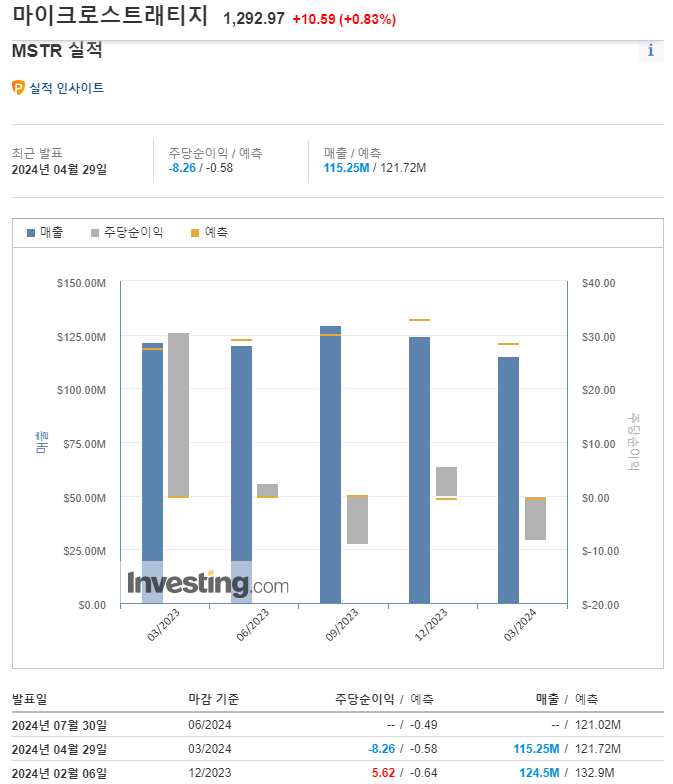Click the 06/2024 period cell
673x784 pixels.
point(210,725)
